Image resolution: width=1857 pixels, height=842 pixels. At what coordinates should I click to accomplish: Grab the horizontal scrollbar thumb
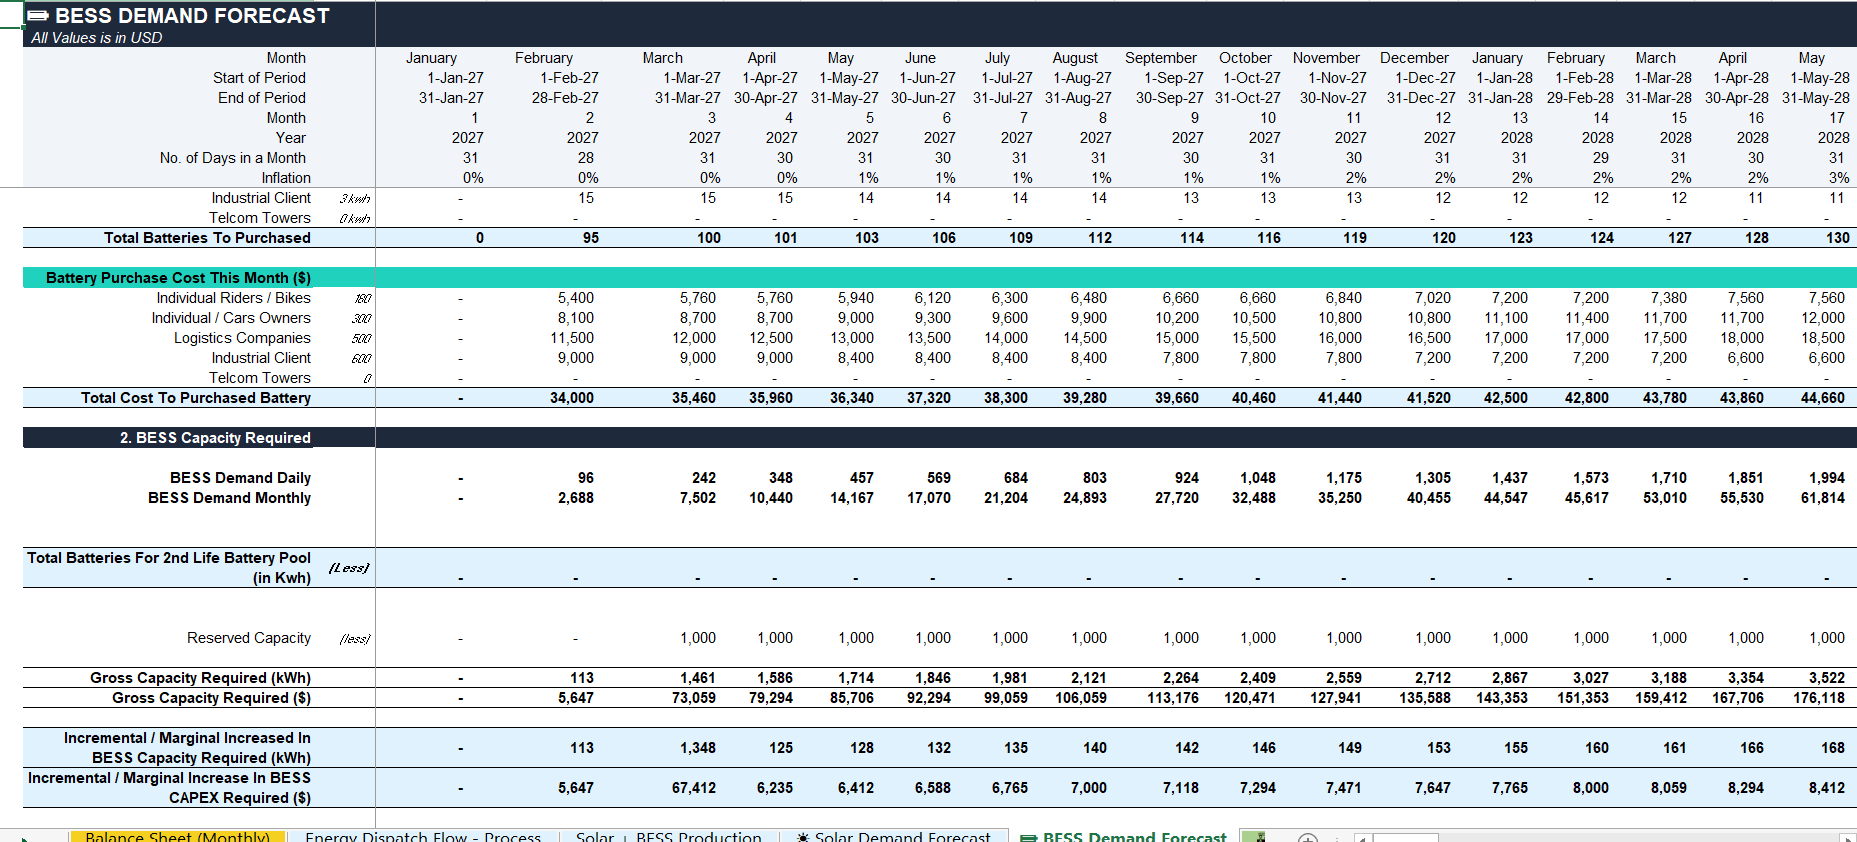1405,838
